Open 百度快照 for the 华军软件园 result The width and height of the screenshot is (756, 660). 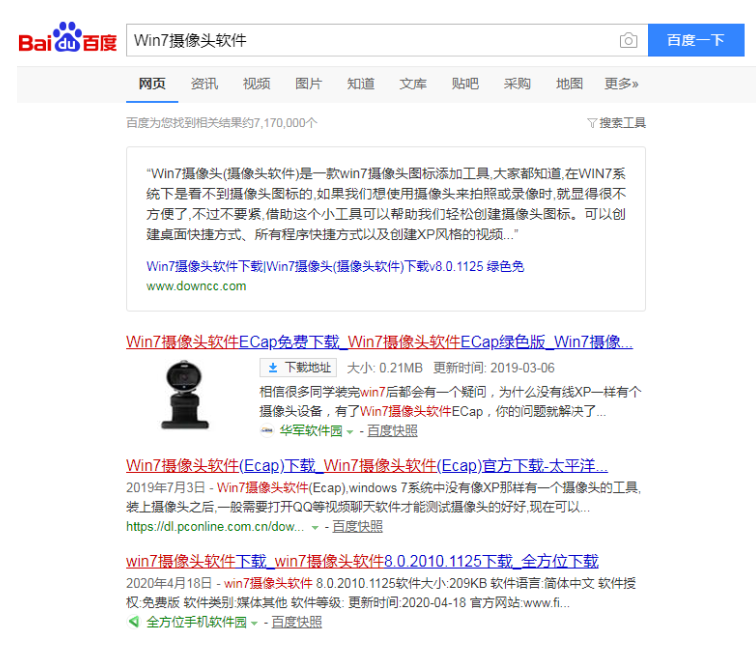click(x=392, y=431)
